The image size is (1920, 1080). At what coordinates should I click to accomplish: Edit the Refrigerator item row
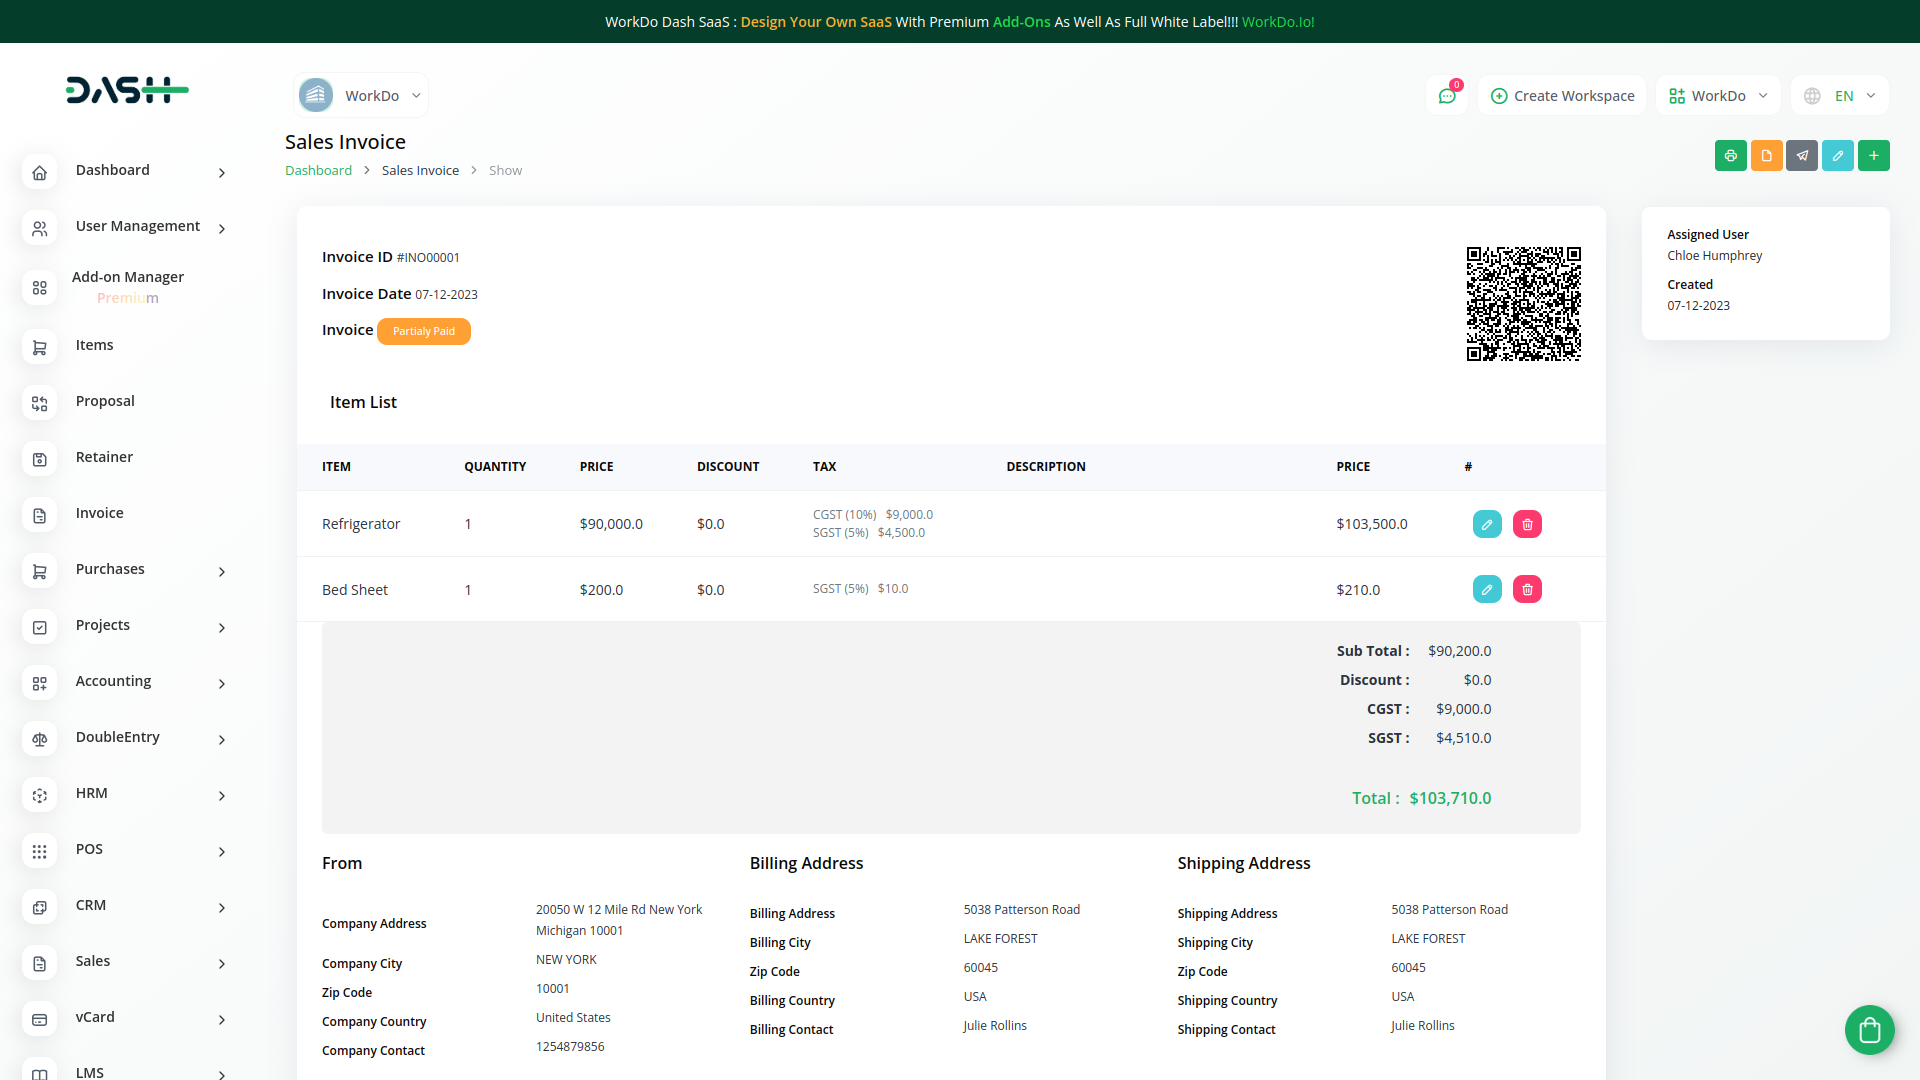[x=1487, y=524]
